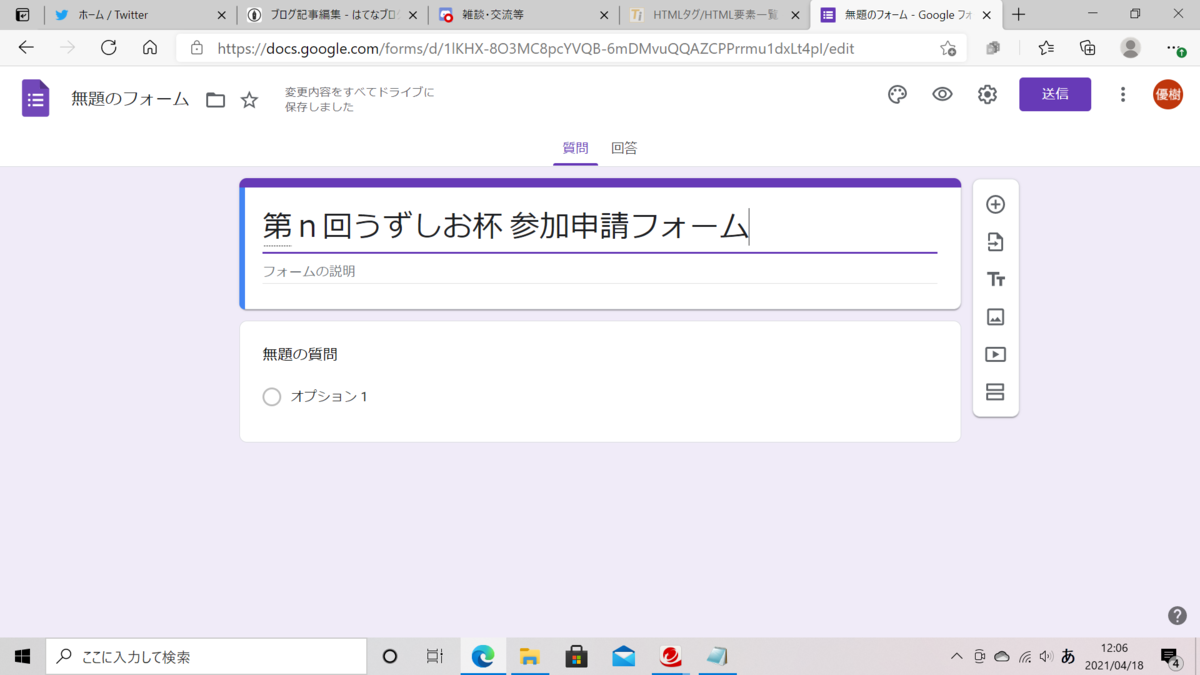This screenshot has width=1200, height=675.
Task: Insert an image using the image icon
Action: 995,316
